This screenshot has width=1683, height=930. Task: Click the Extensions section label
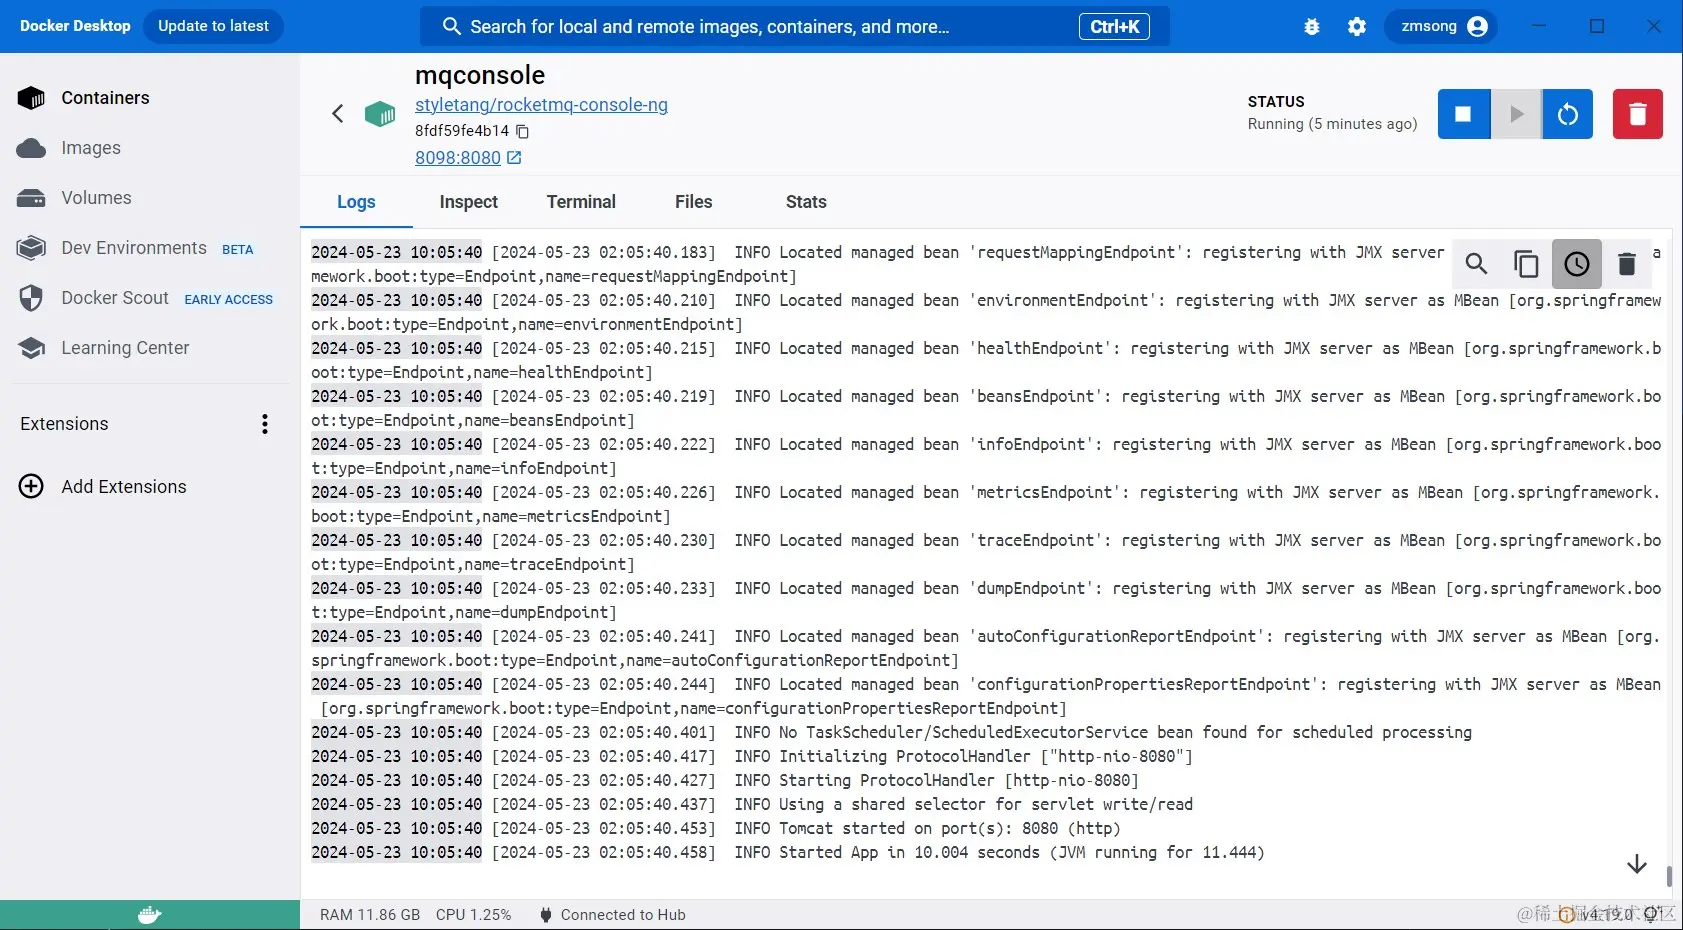[x=64, y=424]
